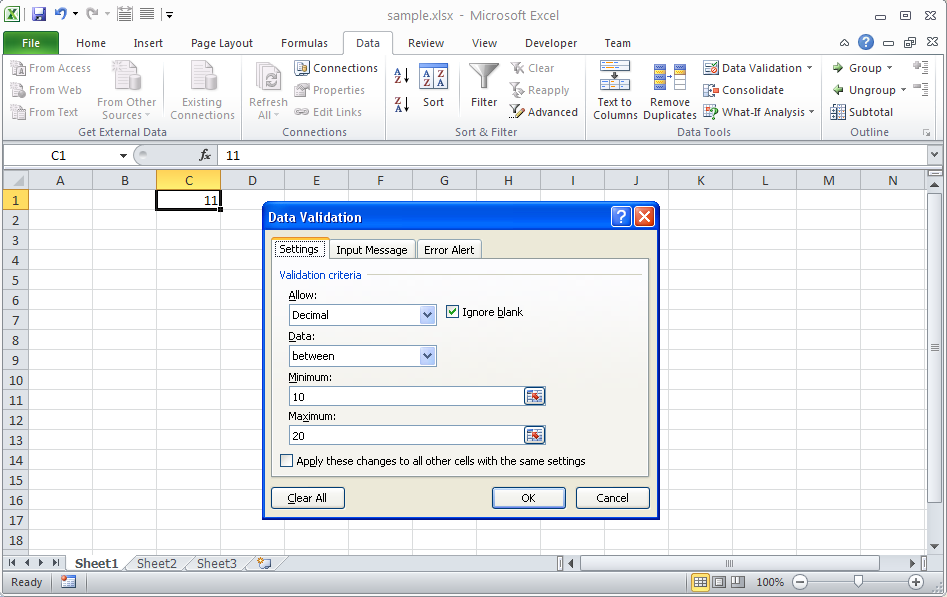Image resolution: width=947 pixels, height=597 pixels.
Task: Click the zoom out minus button
Action: pos(800,582)
